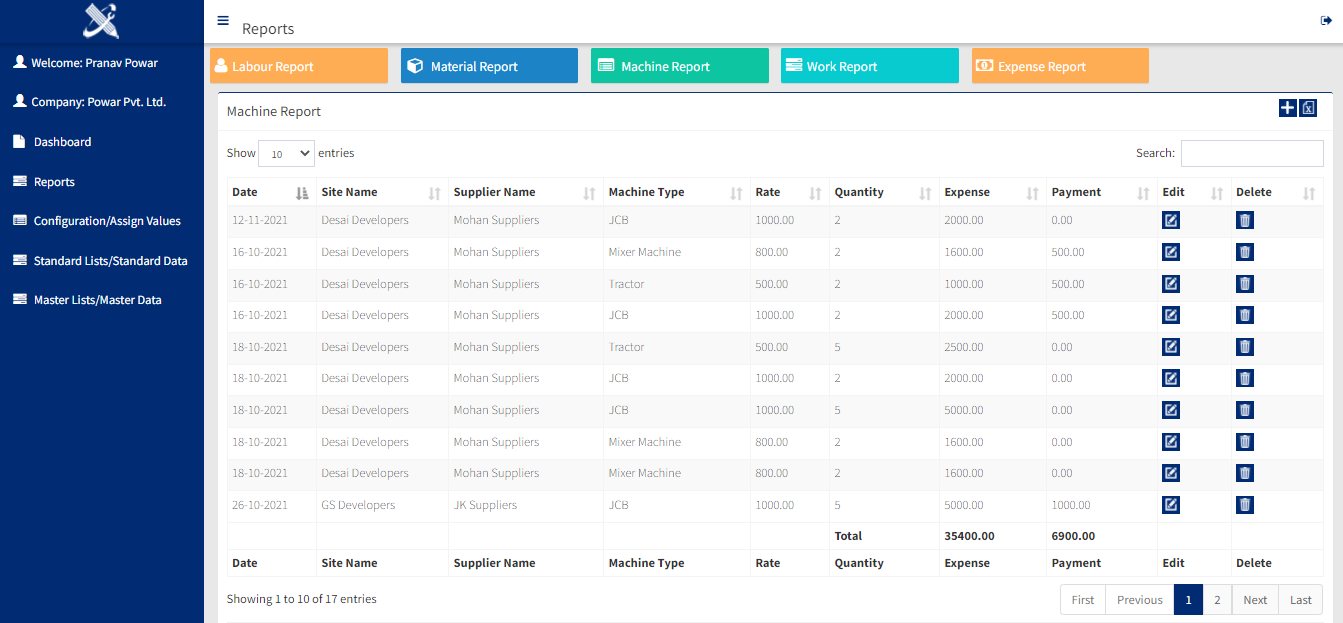Open Master Lists/Master Data in the sidebar

click(97, 300)
